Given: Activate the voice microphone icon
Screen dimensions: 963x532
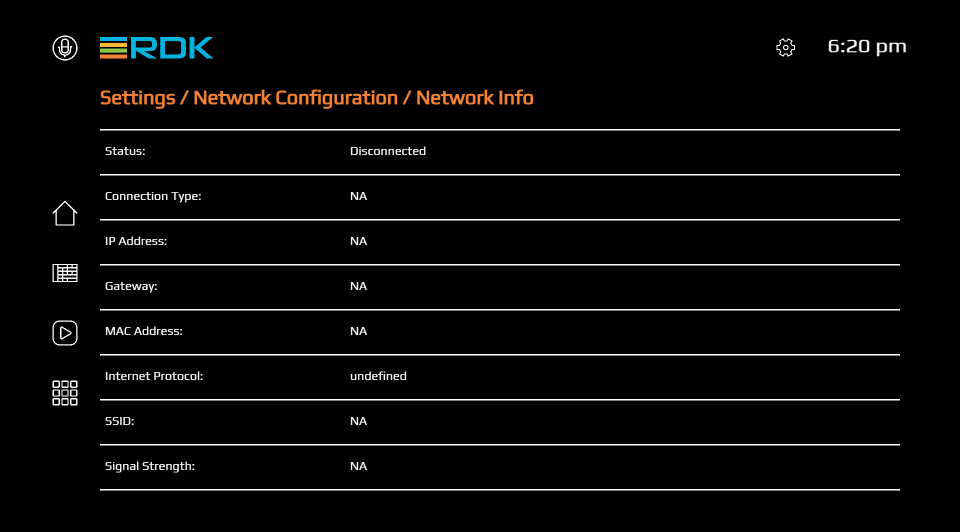Looking at the screenshot, I should tap(65, 48).
